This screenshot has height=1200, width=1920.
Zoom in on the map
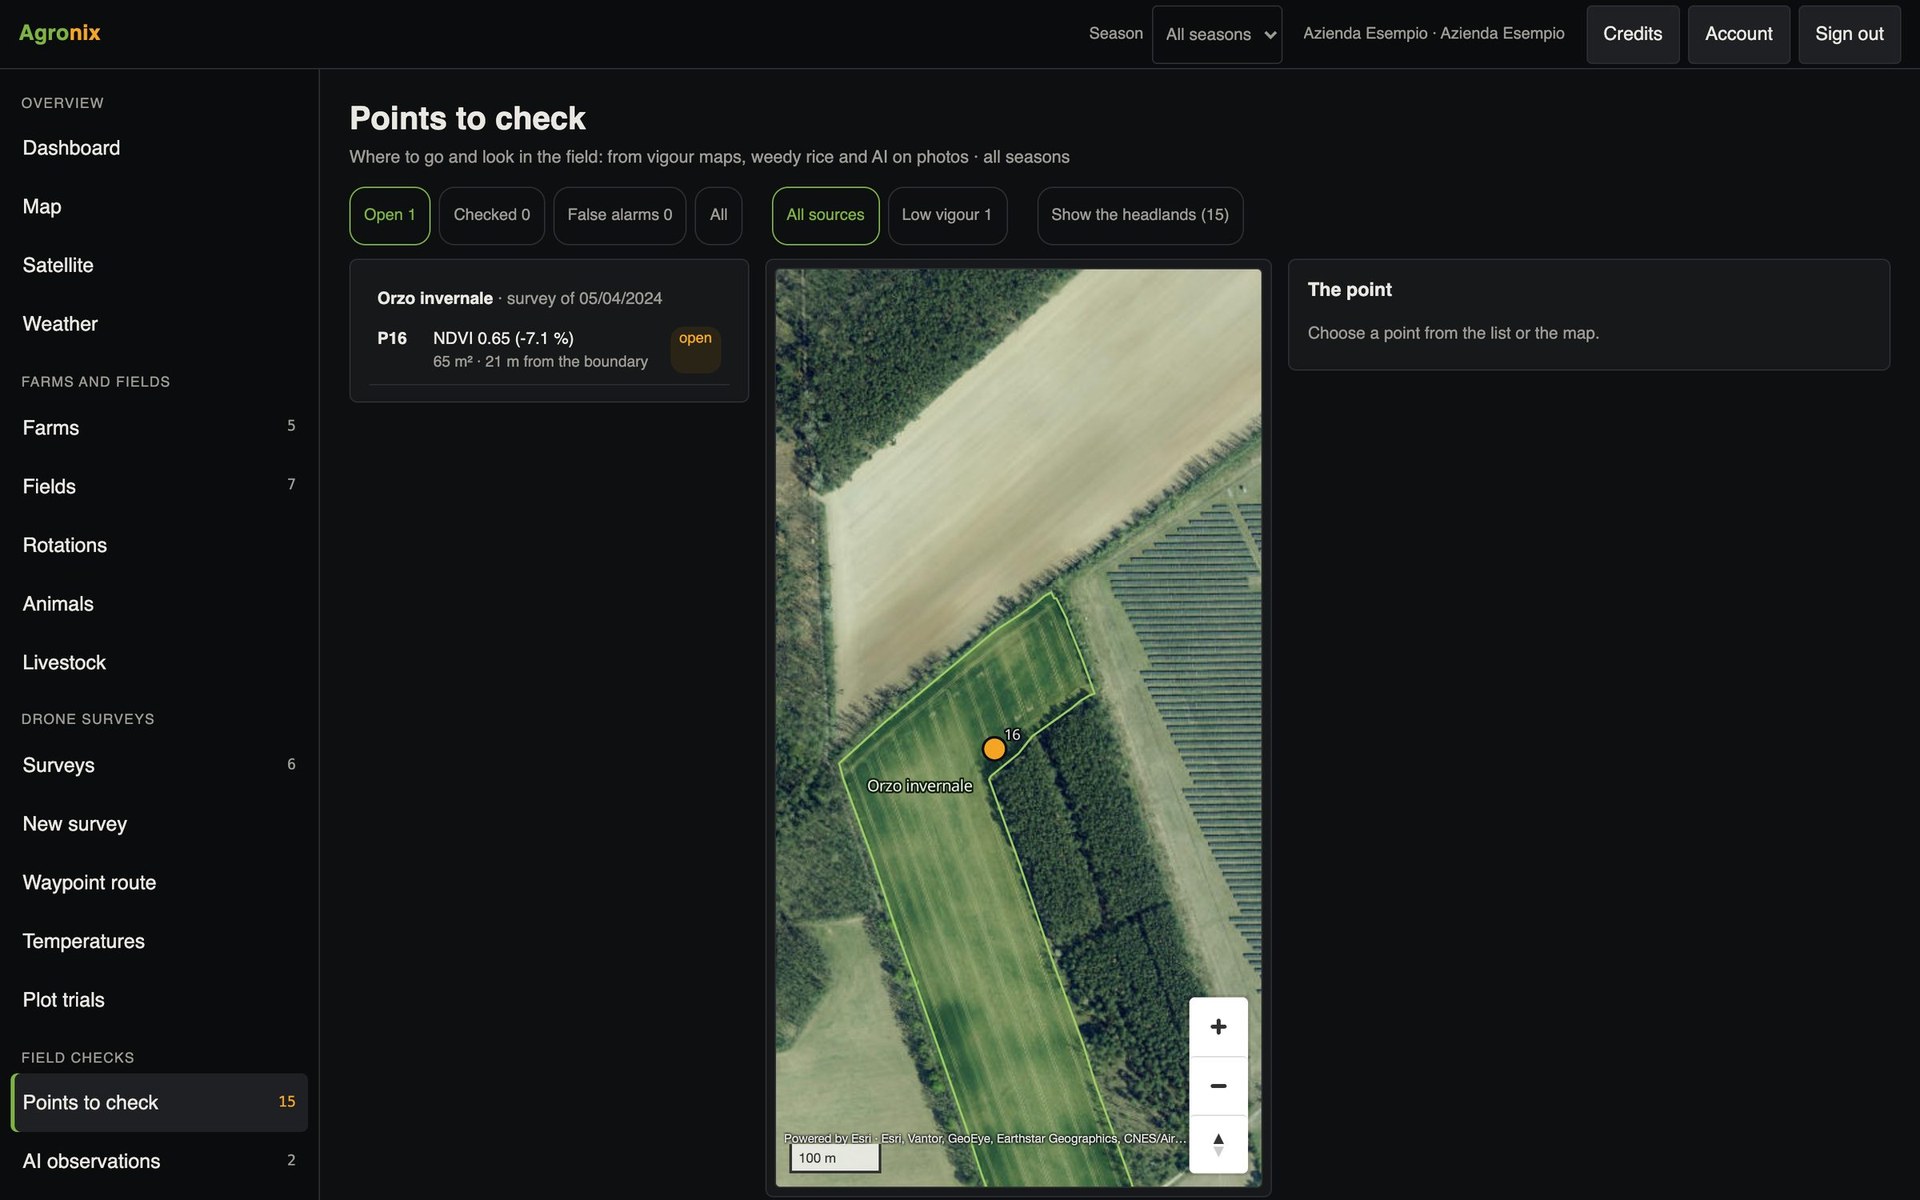1218,1027
